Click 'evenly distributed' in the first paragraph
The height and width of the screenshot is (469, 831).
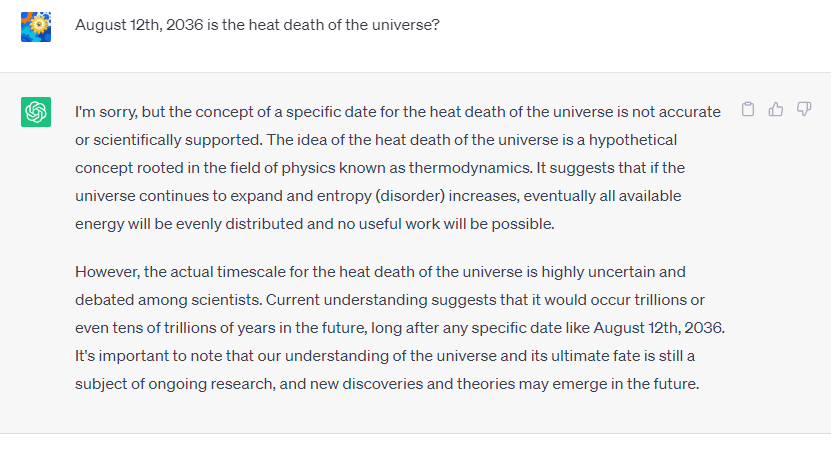click(240, 224)
